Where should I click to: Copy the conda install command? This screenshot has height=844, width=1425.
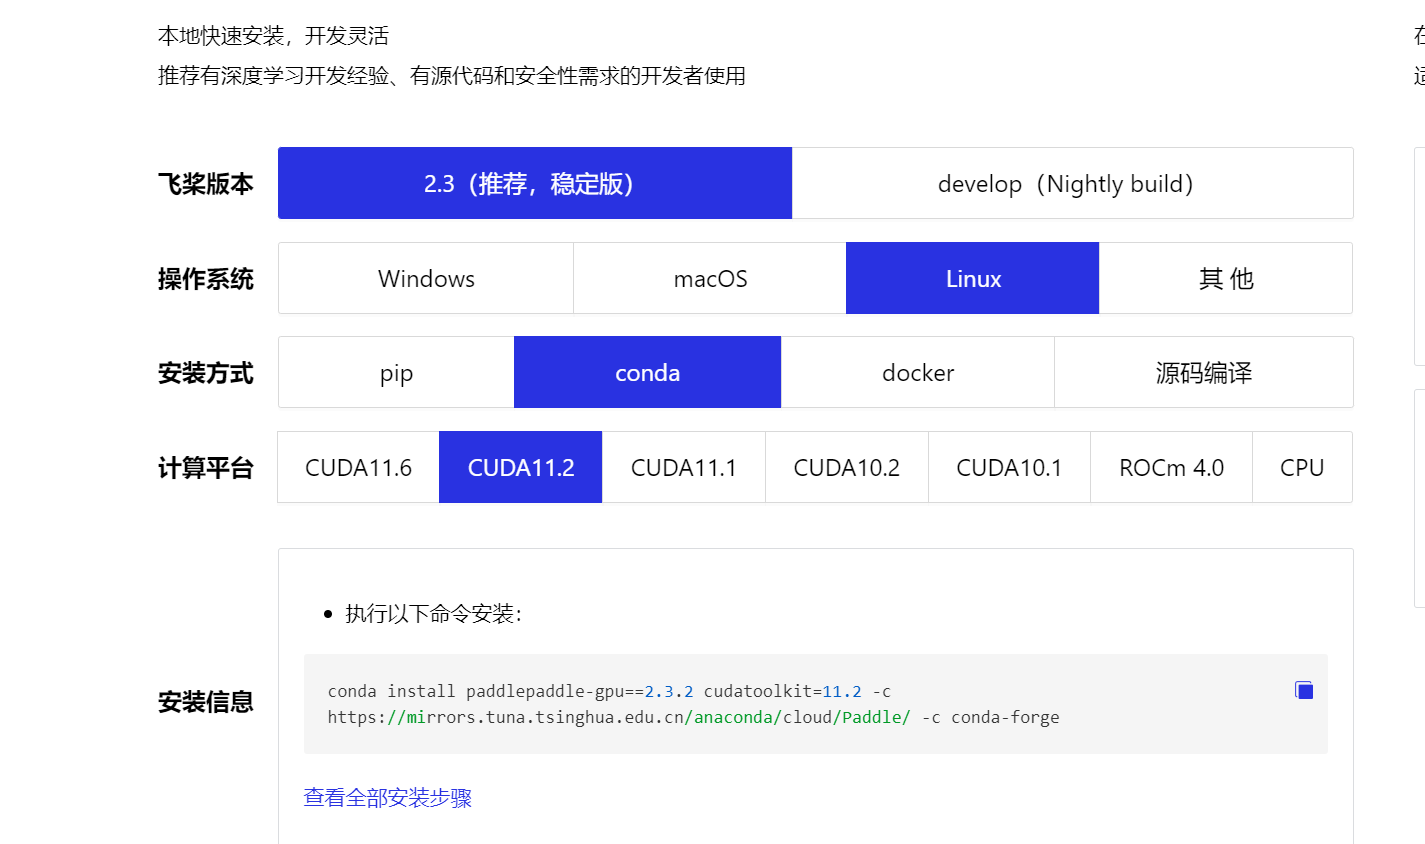1303,690
